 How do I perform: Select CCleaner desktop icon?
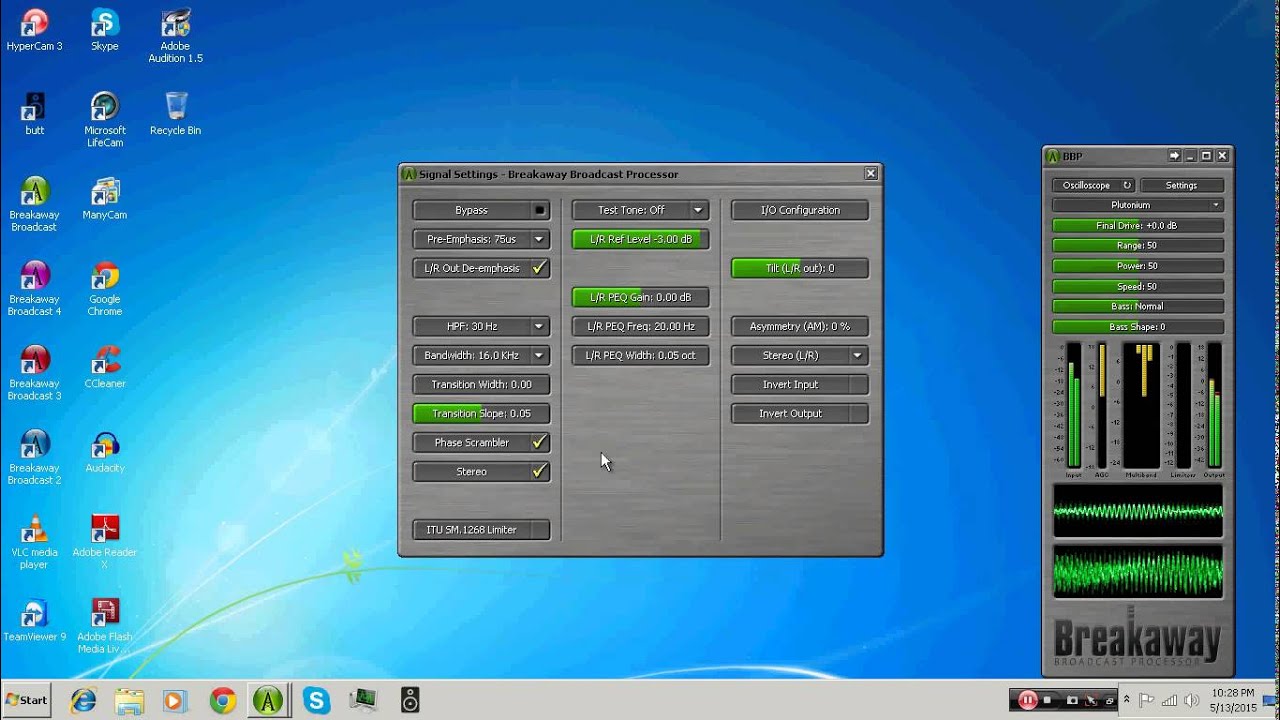click(104, 367)
